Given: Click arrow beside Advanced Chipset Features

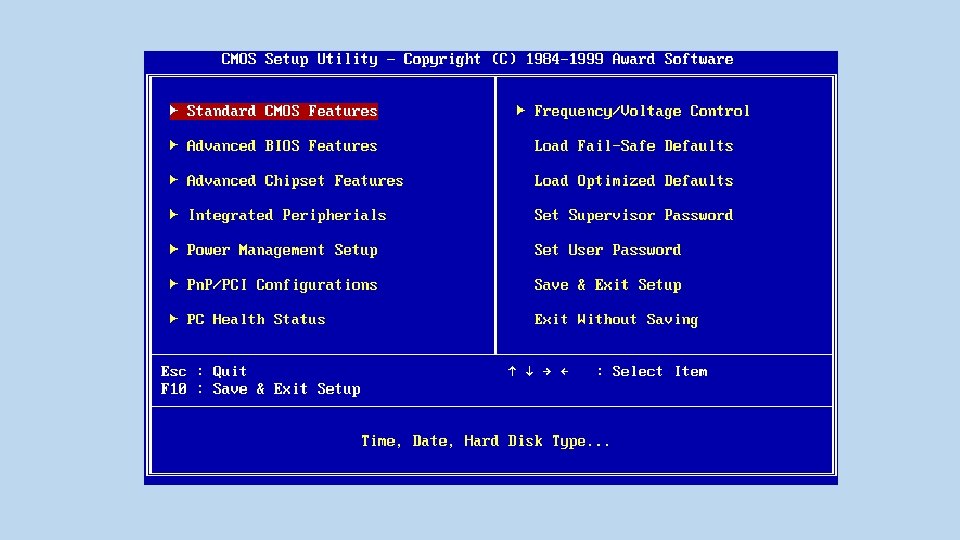Looking at the screenshot, I should (x=174, y=180).
